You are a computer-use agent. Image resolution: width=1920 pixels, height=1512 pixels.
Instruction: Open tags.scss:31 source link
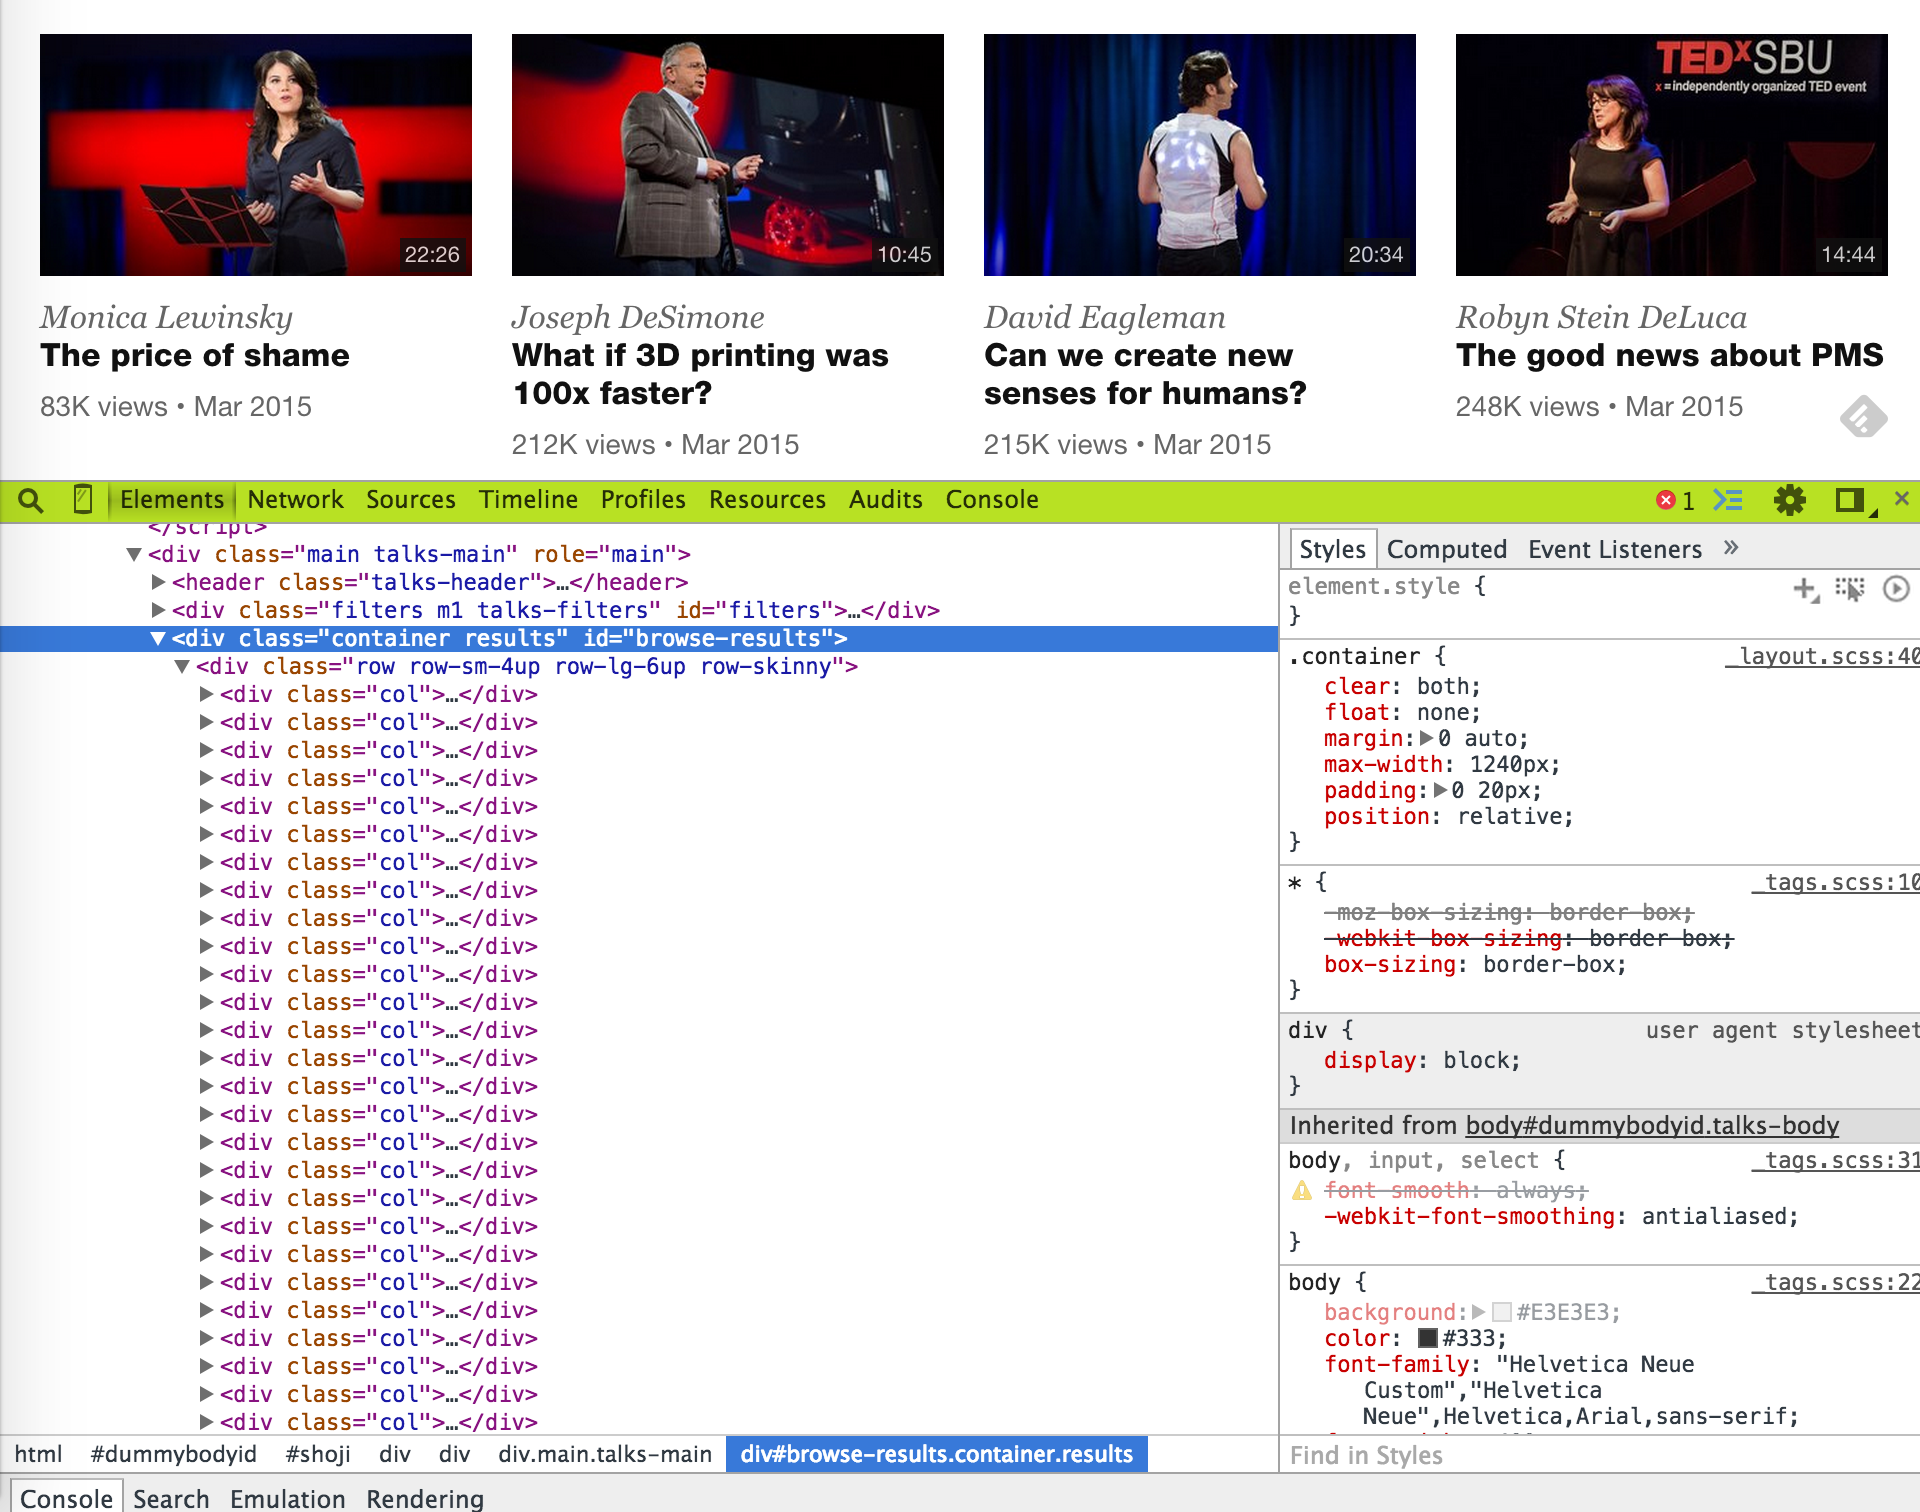pyautogui.click(x=1836, y=1160)
